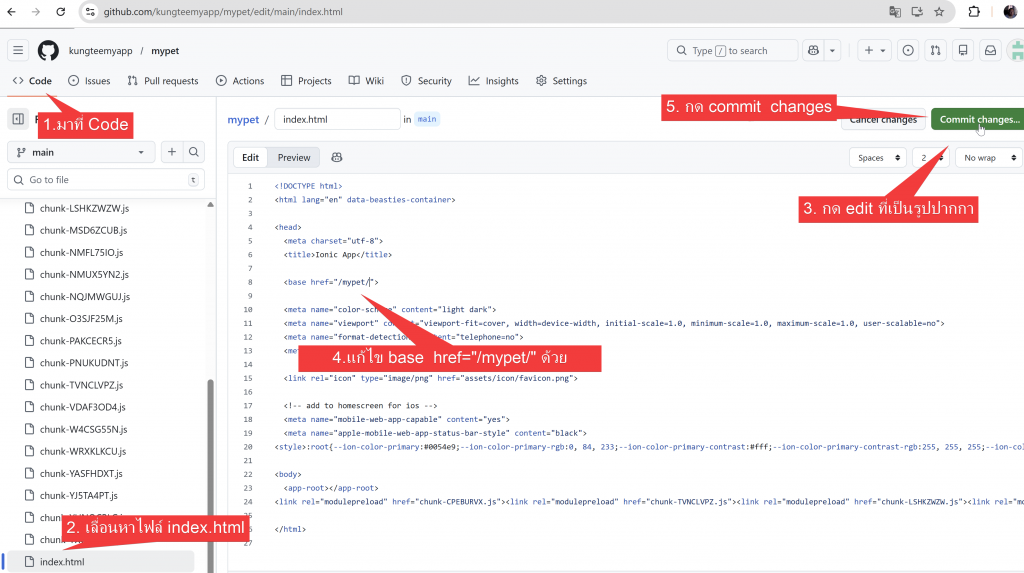Click the add file plus icon beside branch
Viewport: 1024px width, 573px height.
click(172, 152)
